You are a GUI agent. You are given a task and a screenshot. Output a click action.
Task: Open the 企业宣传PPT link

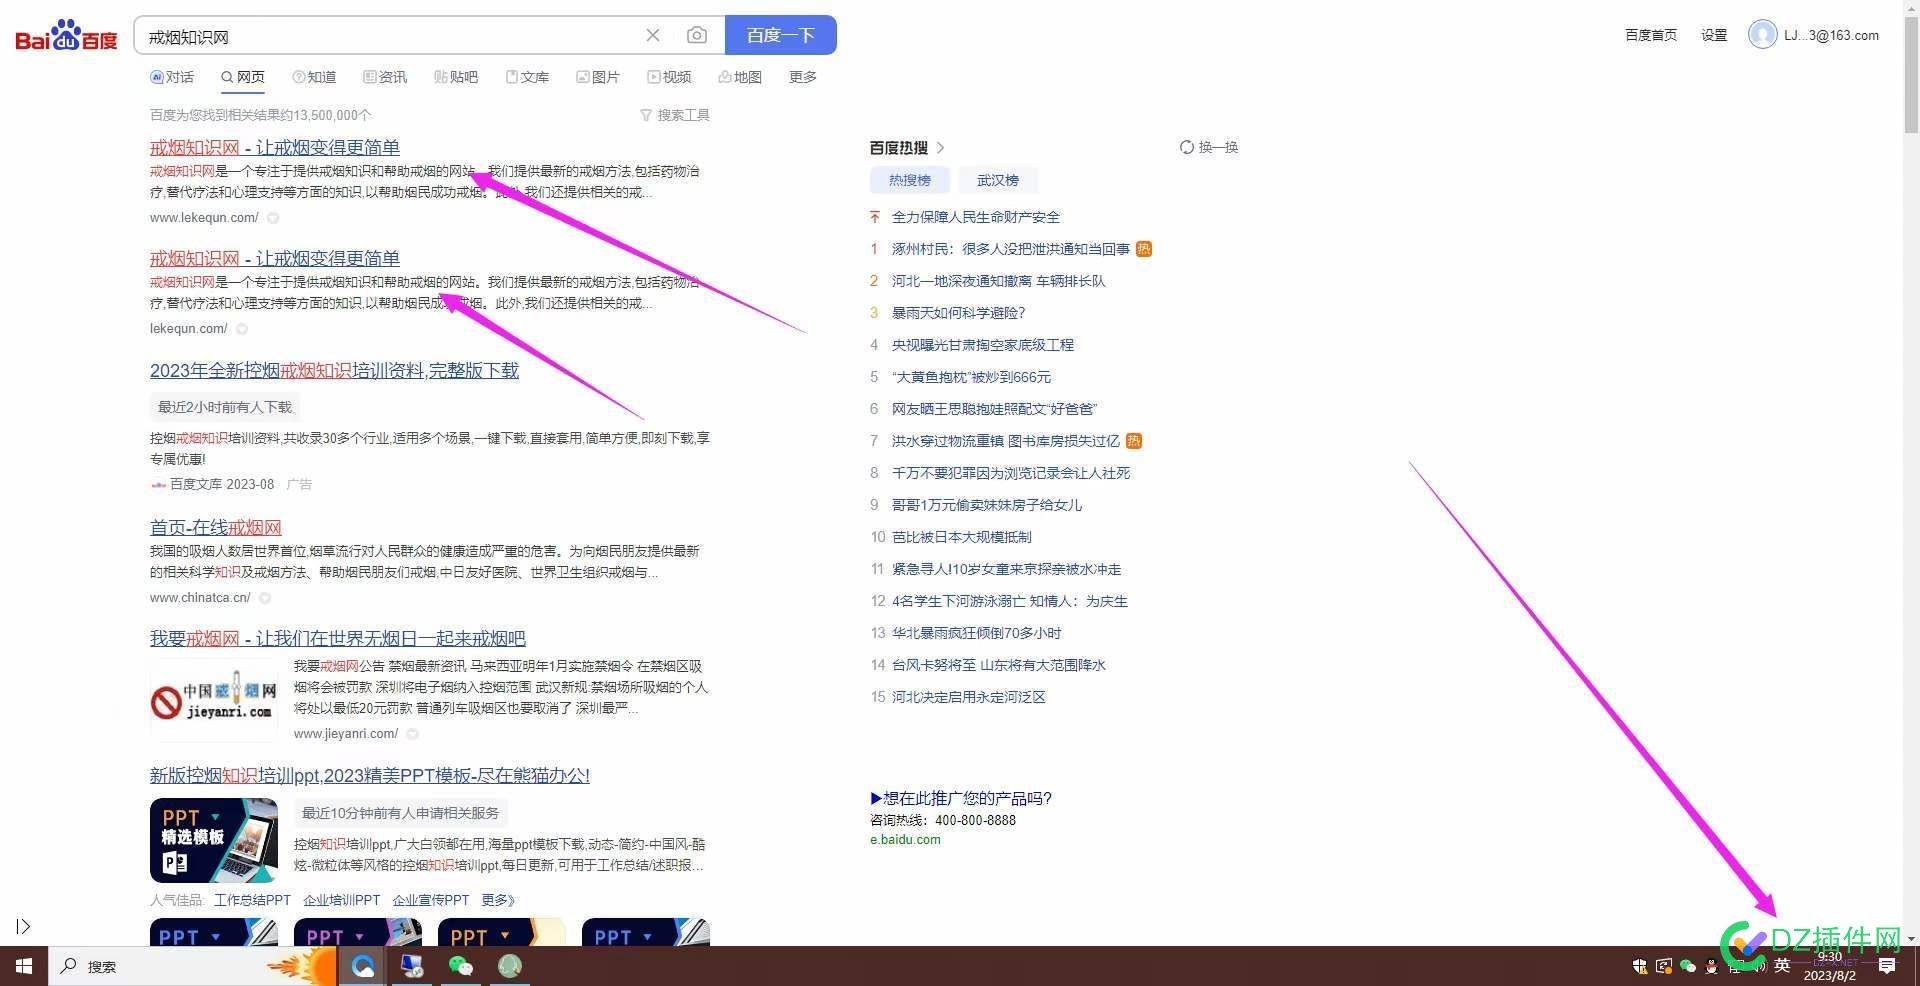[431, 900]
